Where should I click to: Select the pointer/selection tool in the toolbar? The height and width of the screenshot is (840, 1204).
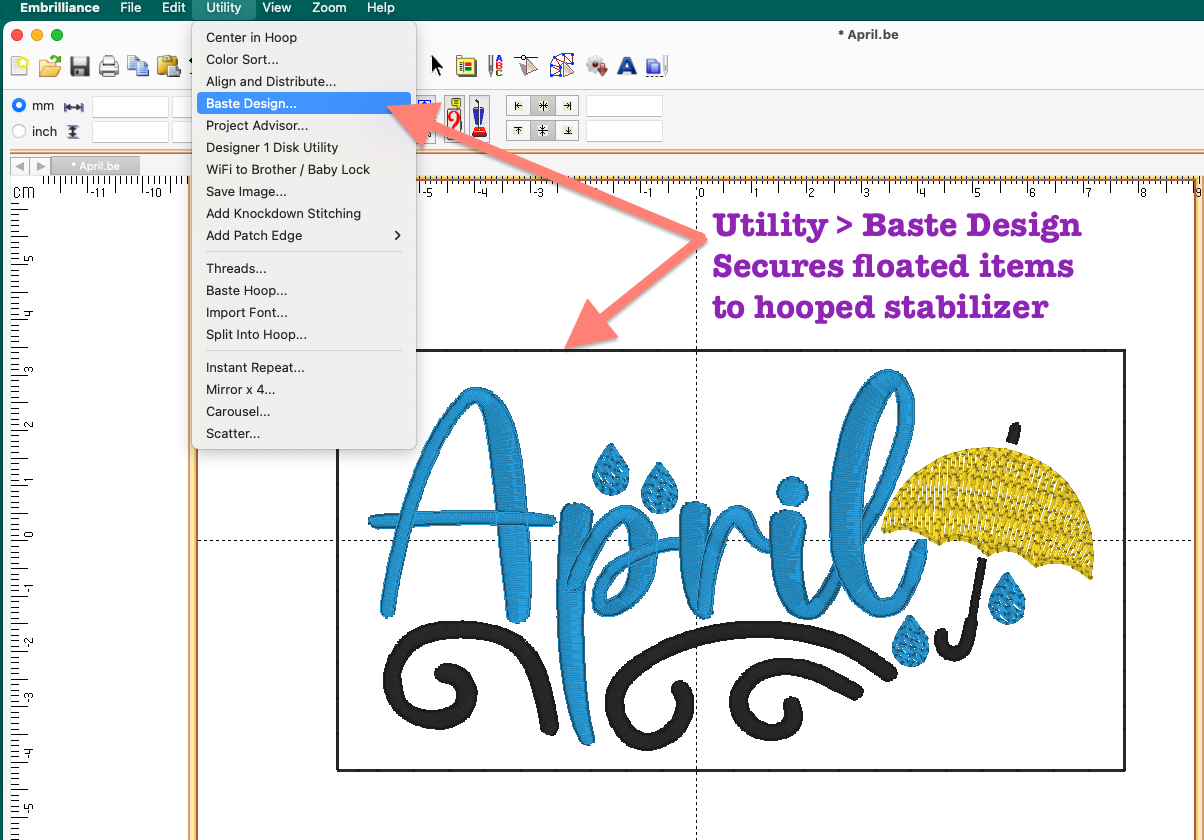click(437, 64)
